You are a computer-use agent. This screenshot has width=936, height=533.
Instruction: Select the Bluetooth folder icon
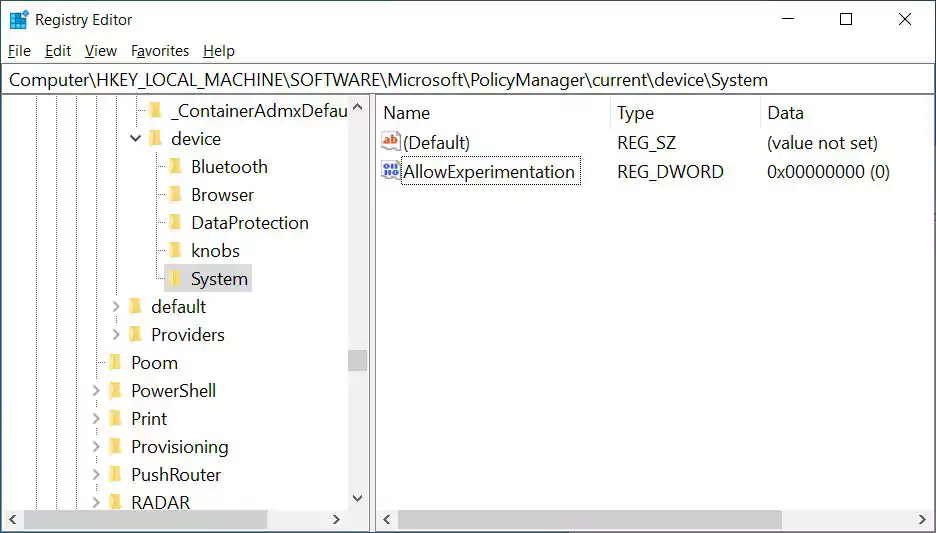pos(176,167)
